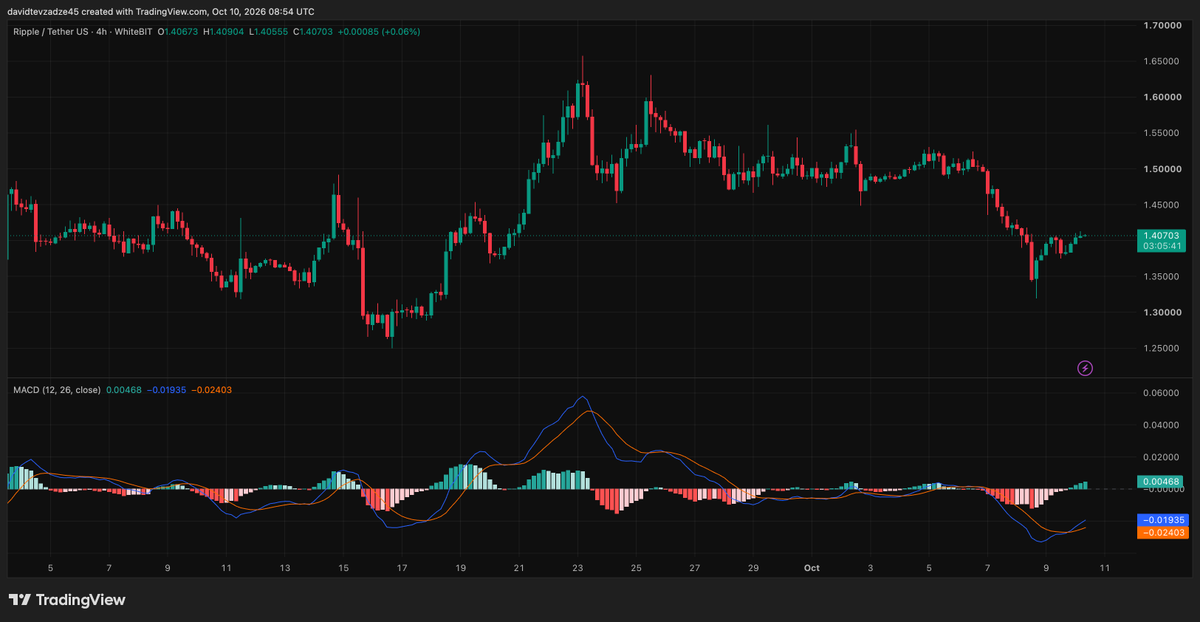Screen dimensions: 1200x622
Task: Click the blue legend value -0.01935
Action: [166, 390]
